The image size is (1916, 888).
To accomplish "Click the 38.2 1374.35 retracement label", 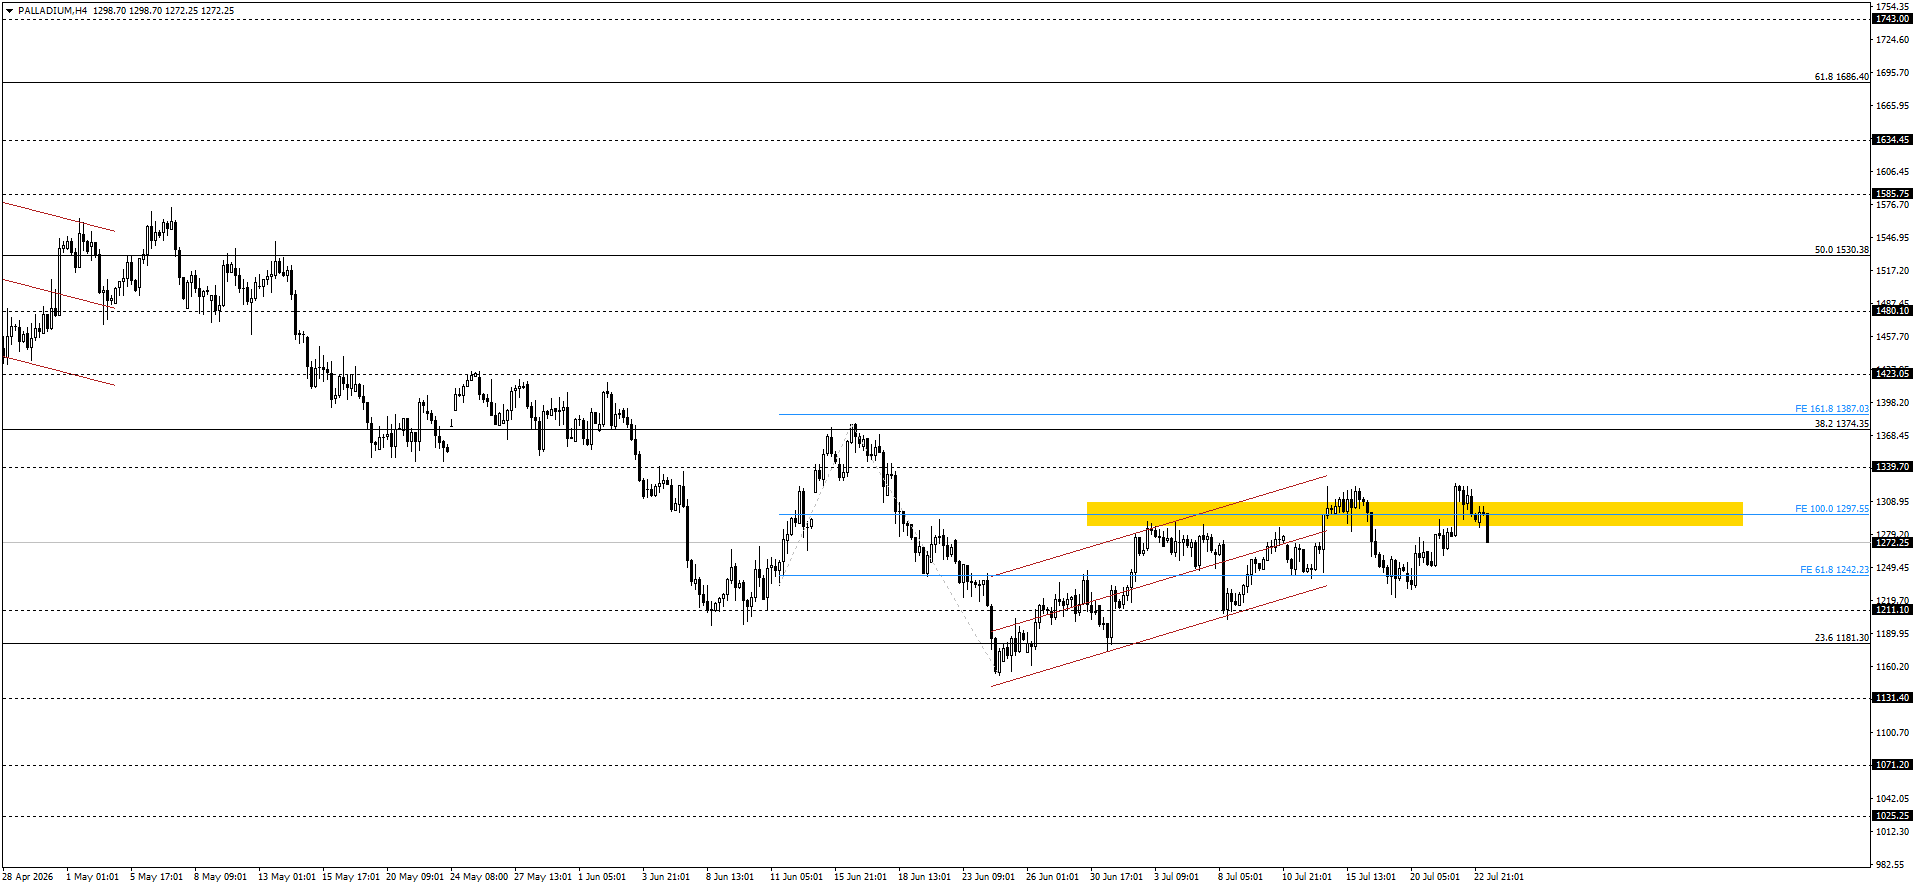I will click(1841, 424).
